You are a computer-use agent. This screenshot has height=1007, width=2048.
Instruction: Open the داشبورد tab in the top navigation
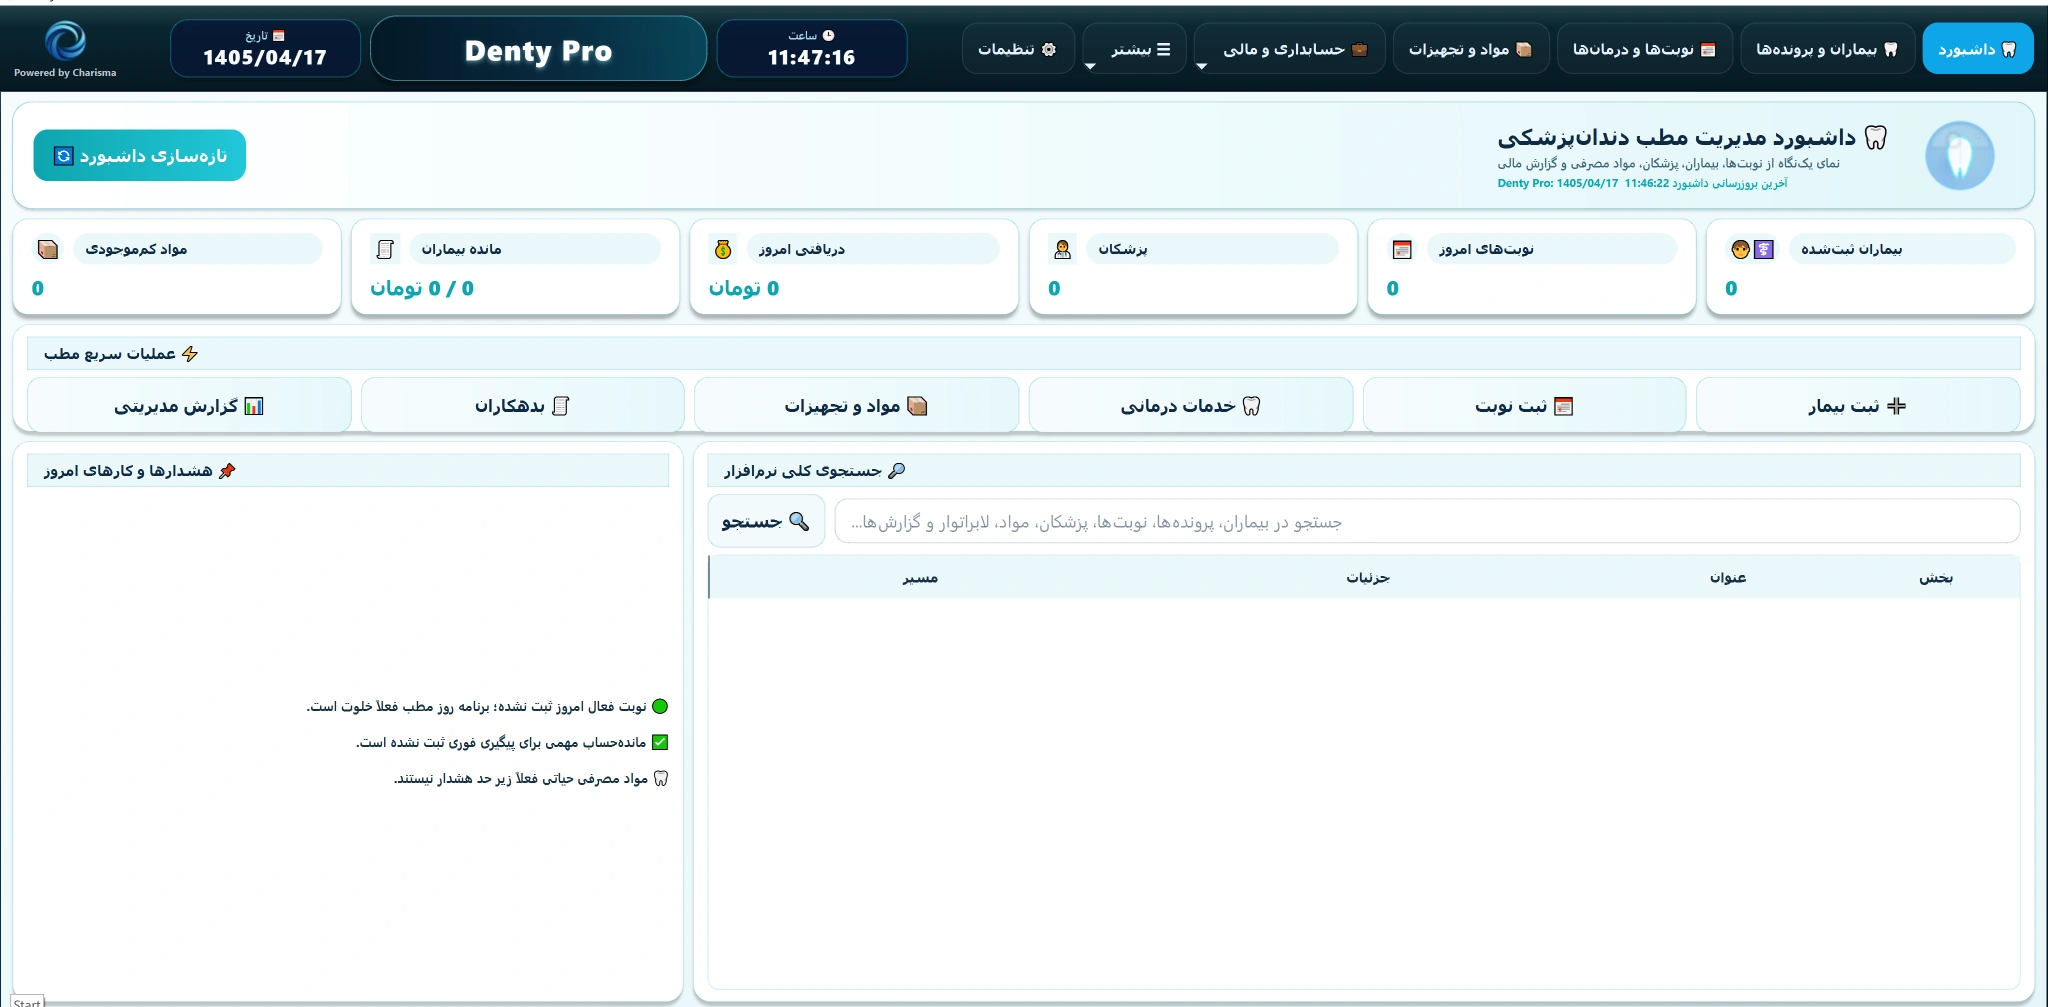point(1977,49)
